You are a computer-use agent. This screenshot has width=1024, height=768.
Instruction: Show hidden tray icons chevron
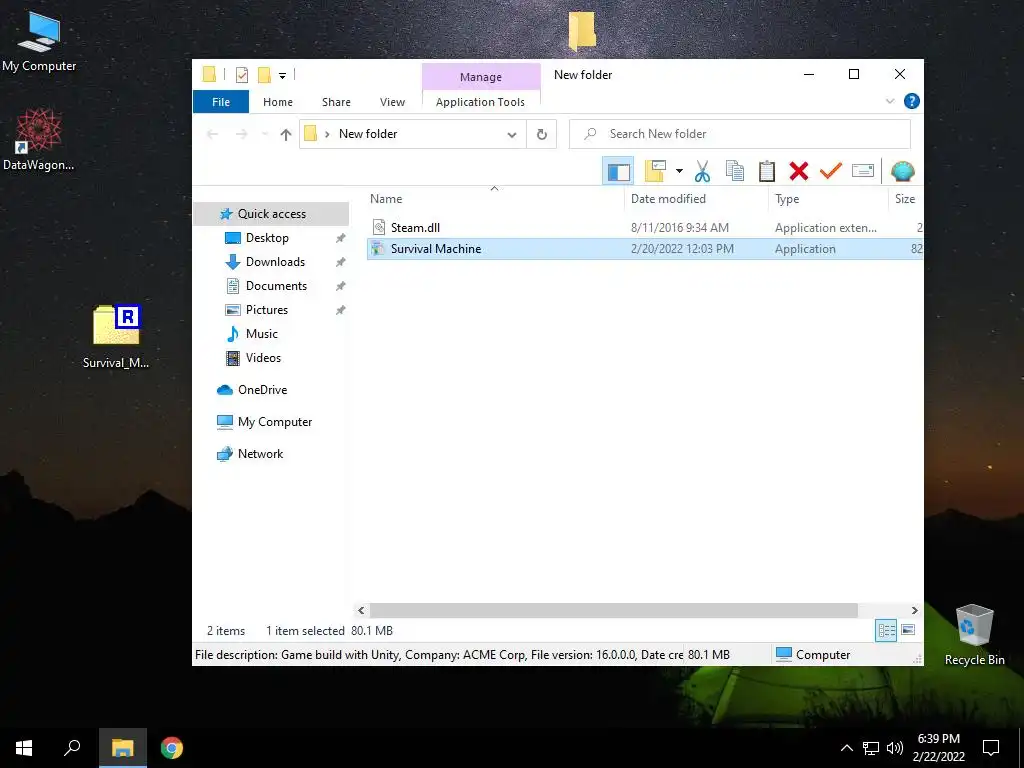tap(846, 748)
